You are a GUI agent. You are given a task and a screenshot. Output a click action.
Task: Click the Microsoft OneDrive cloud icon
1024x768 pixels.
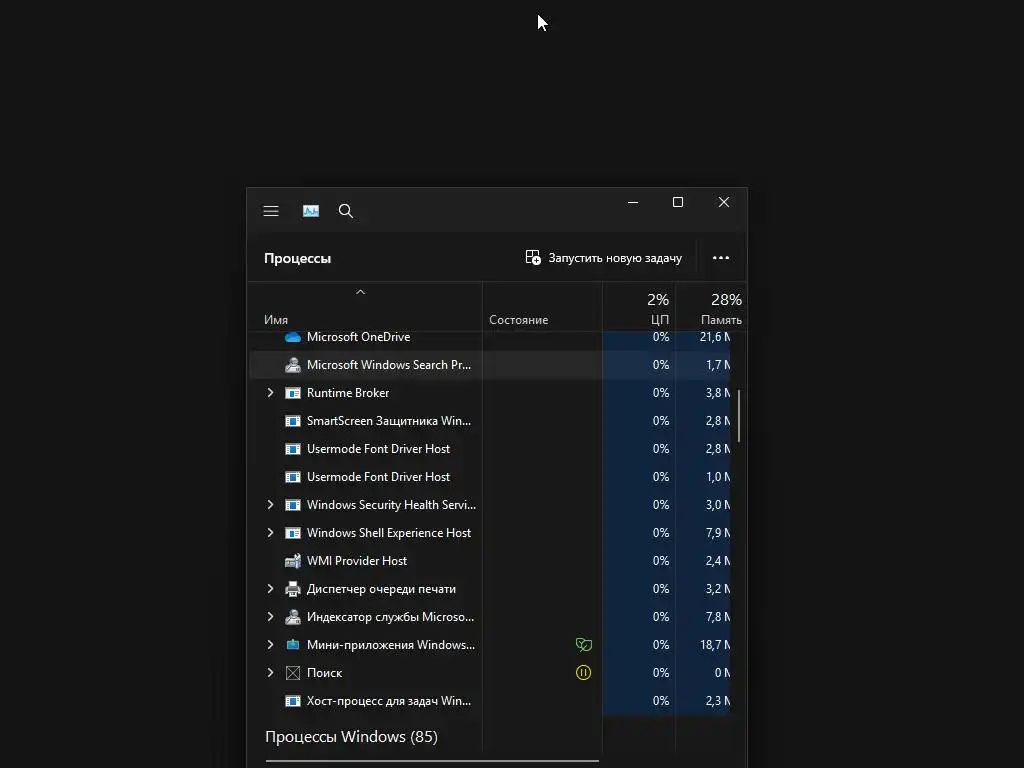(x=293, y=337)
